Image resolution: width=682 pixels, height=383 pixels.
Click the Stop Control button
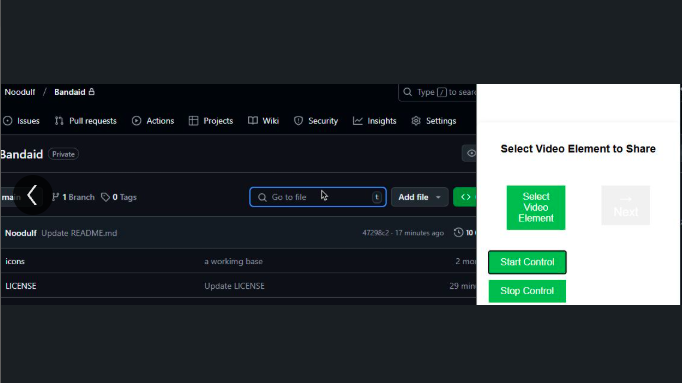[527, 291]
